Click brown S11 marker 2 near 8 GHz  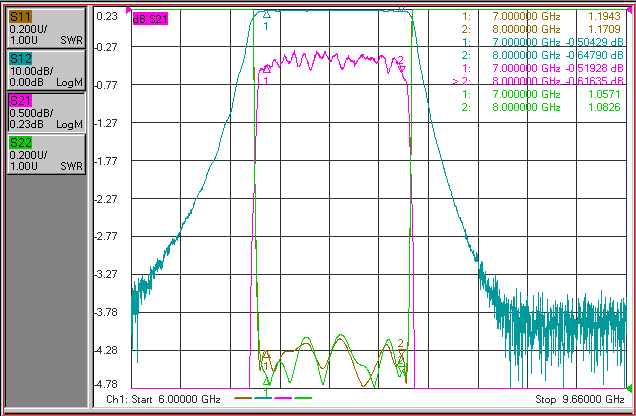click(401, 351)
